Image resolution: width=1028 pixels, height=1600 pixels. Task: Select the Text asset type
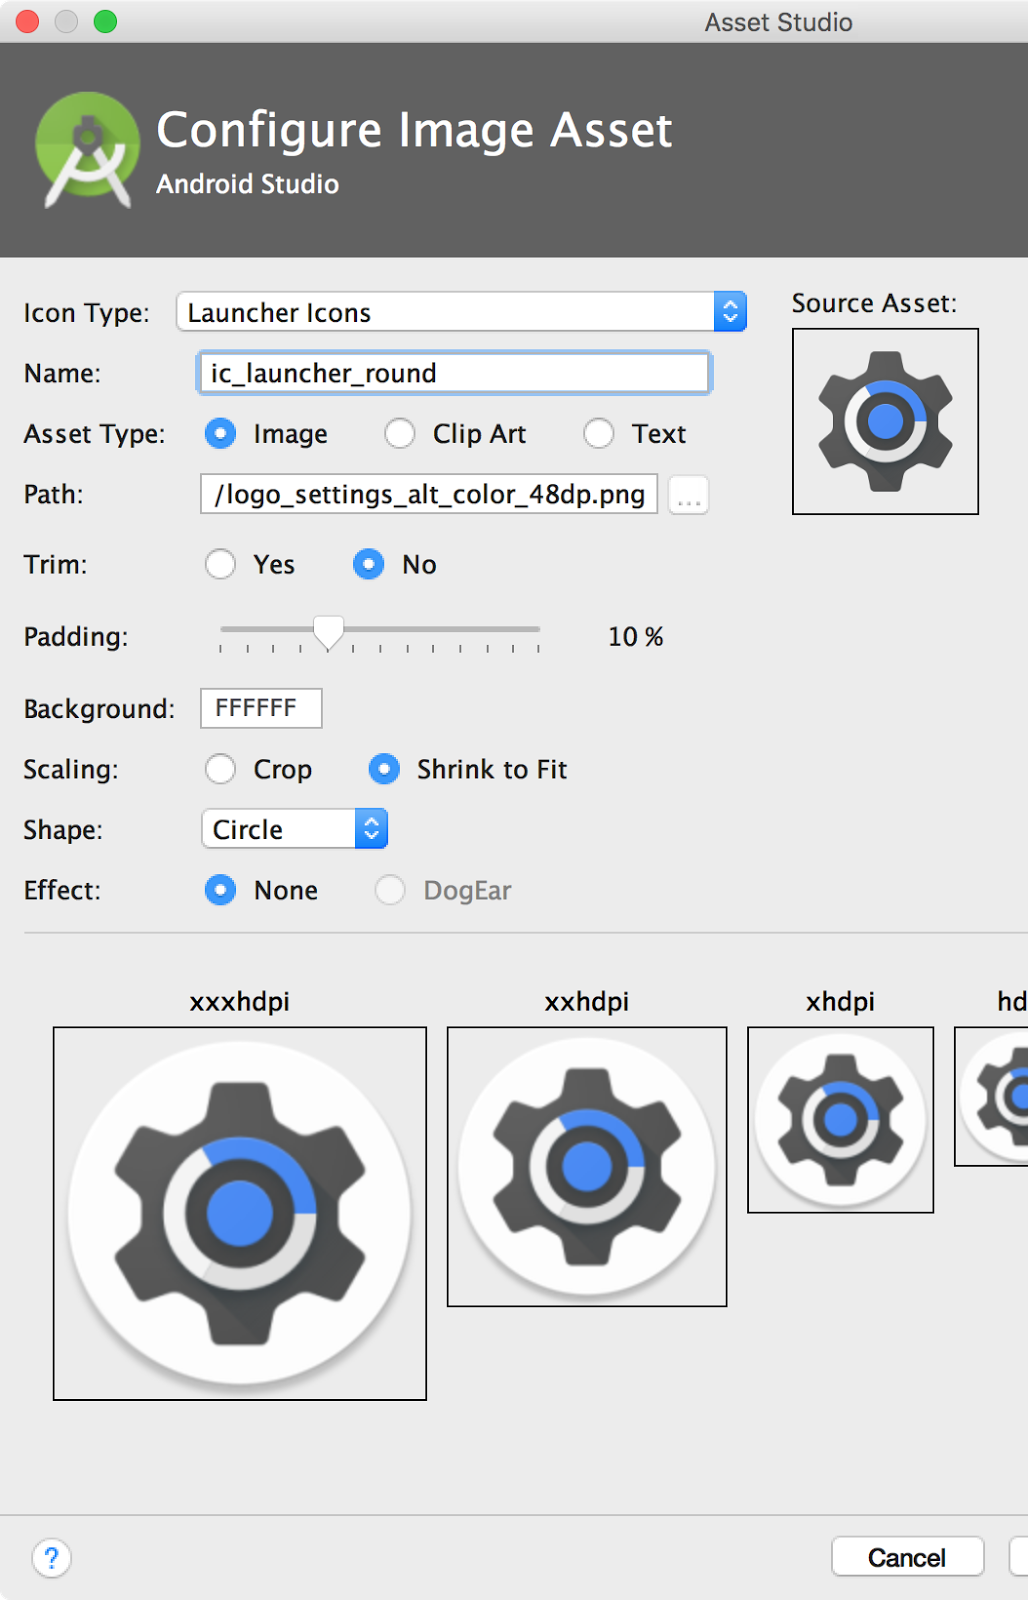click(598, 434)
